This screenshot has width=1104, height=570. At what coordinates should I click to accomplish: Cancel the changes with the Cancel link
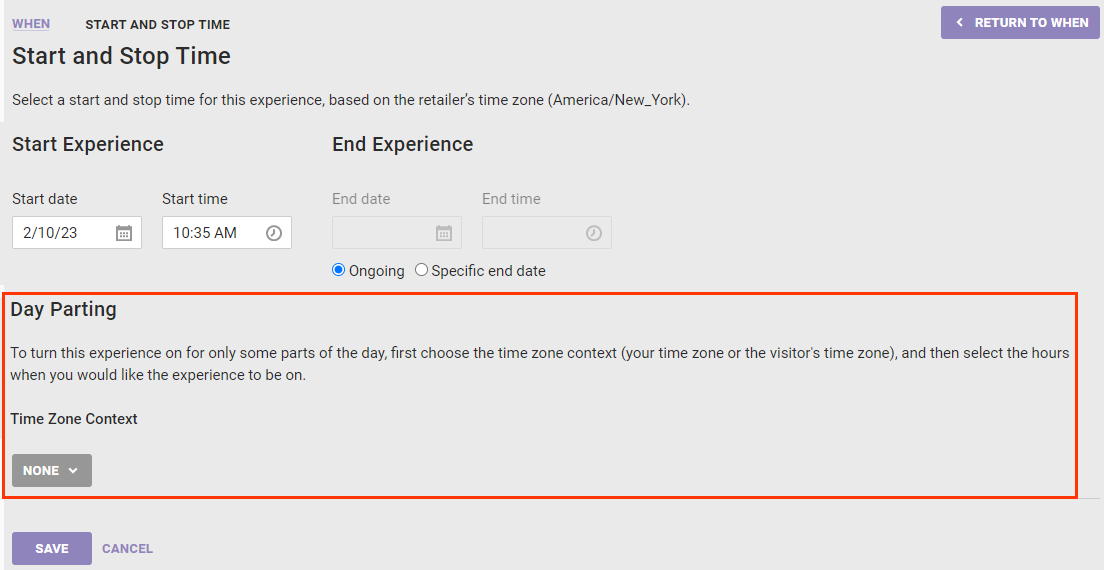(127, 548)
